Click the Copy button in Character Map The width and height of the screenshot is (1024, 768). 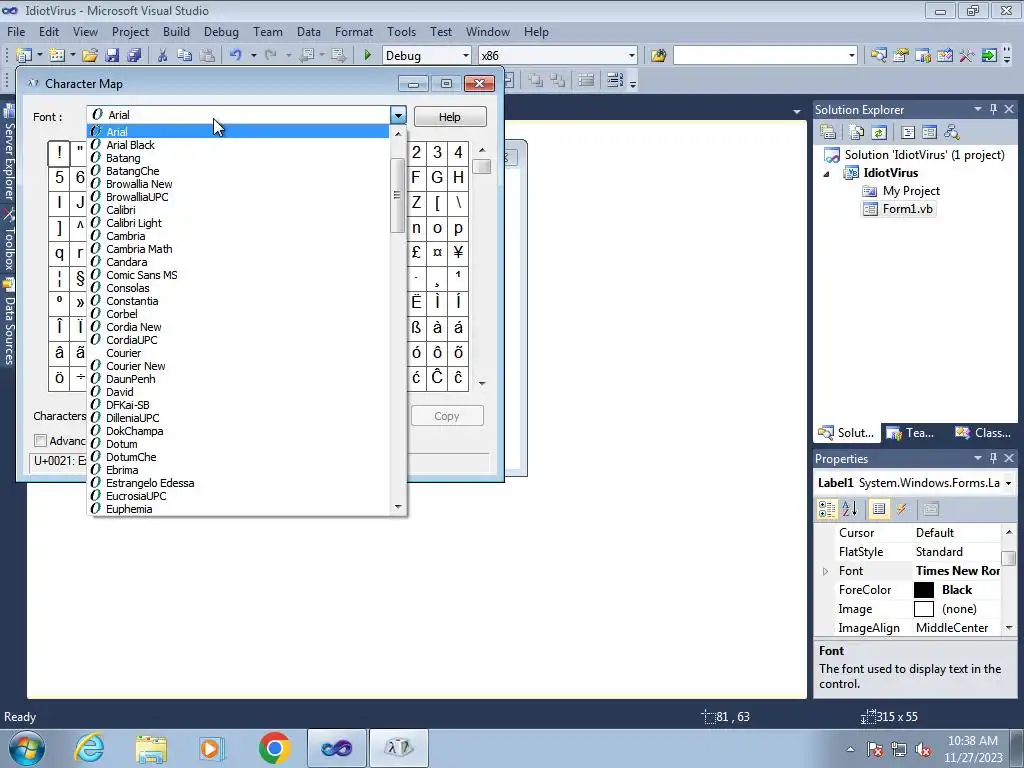tap(447, 416)
